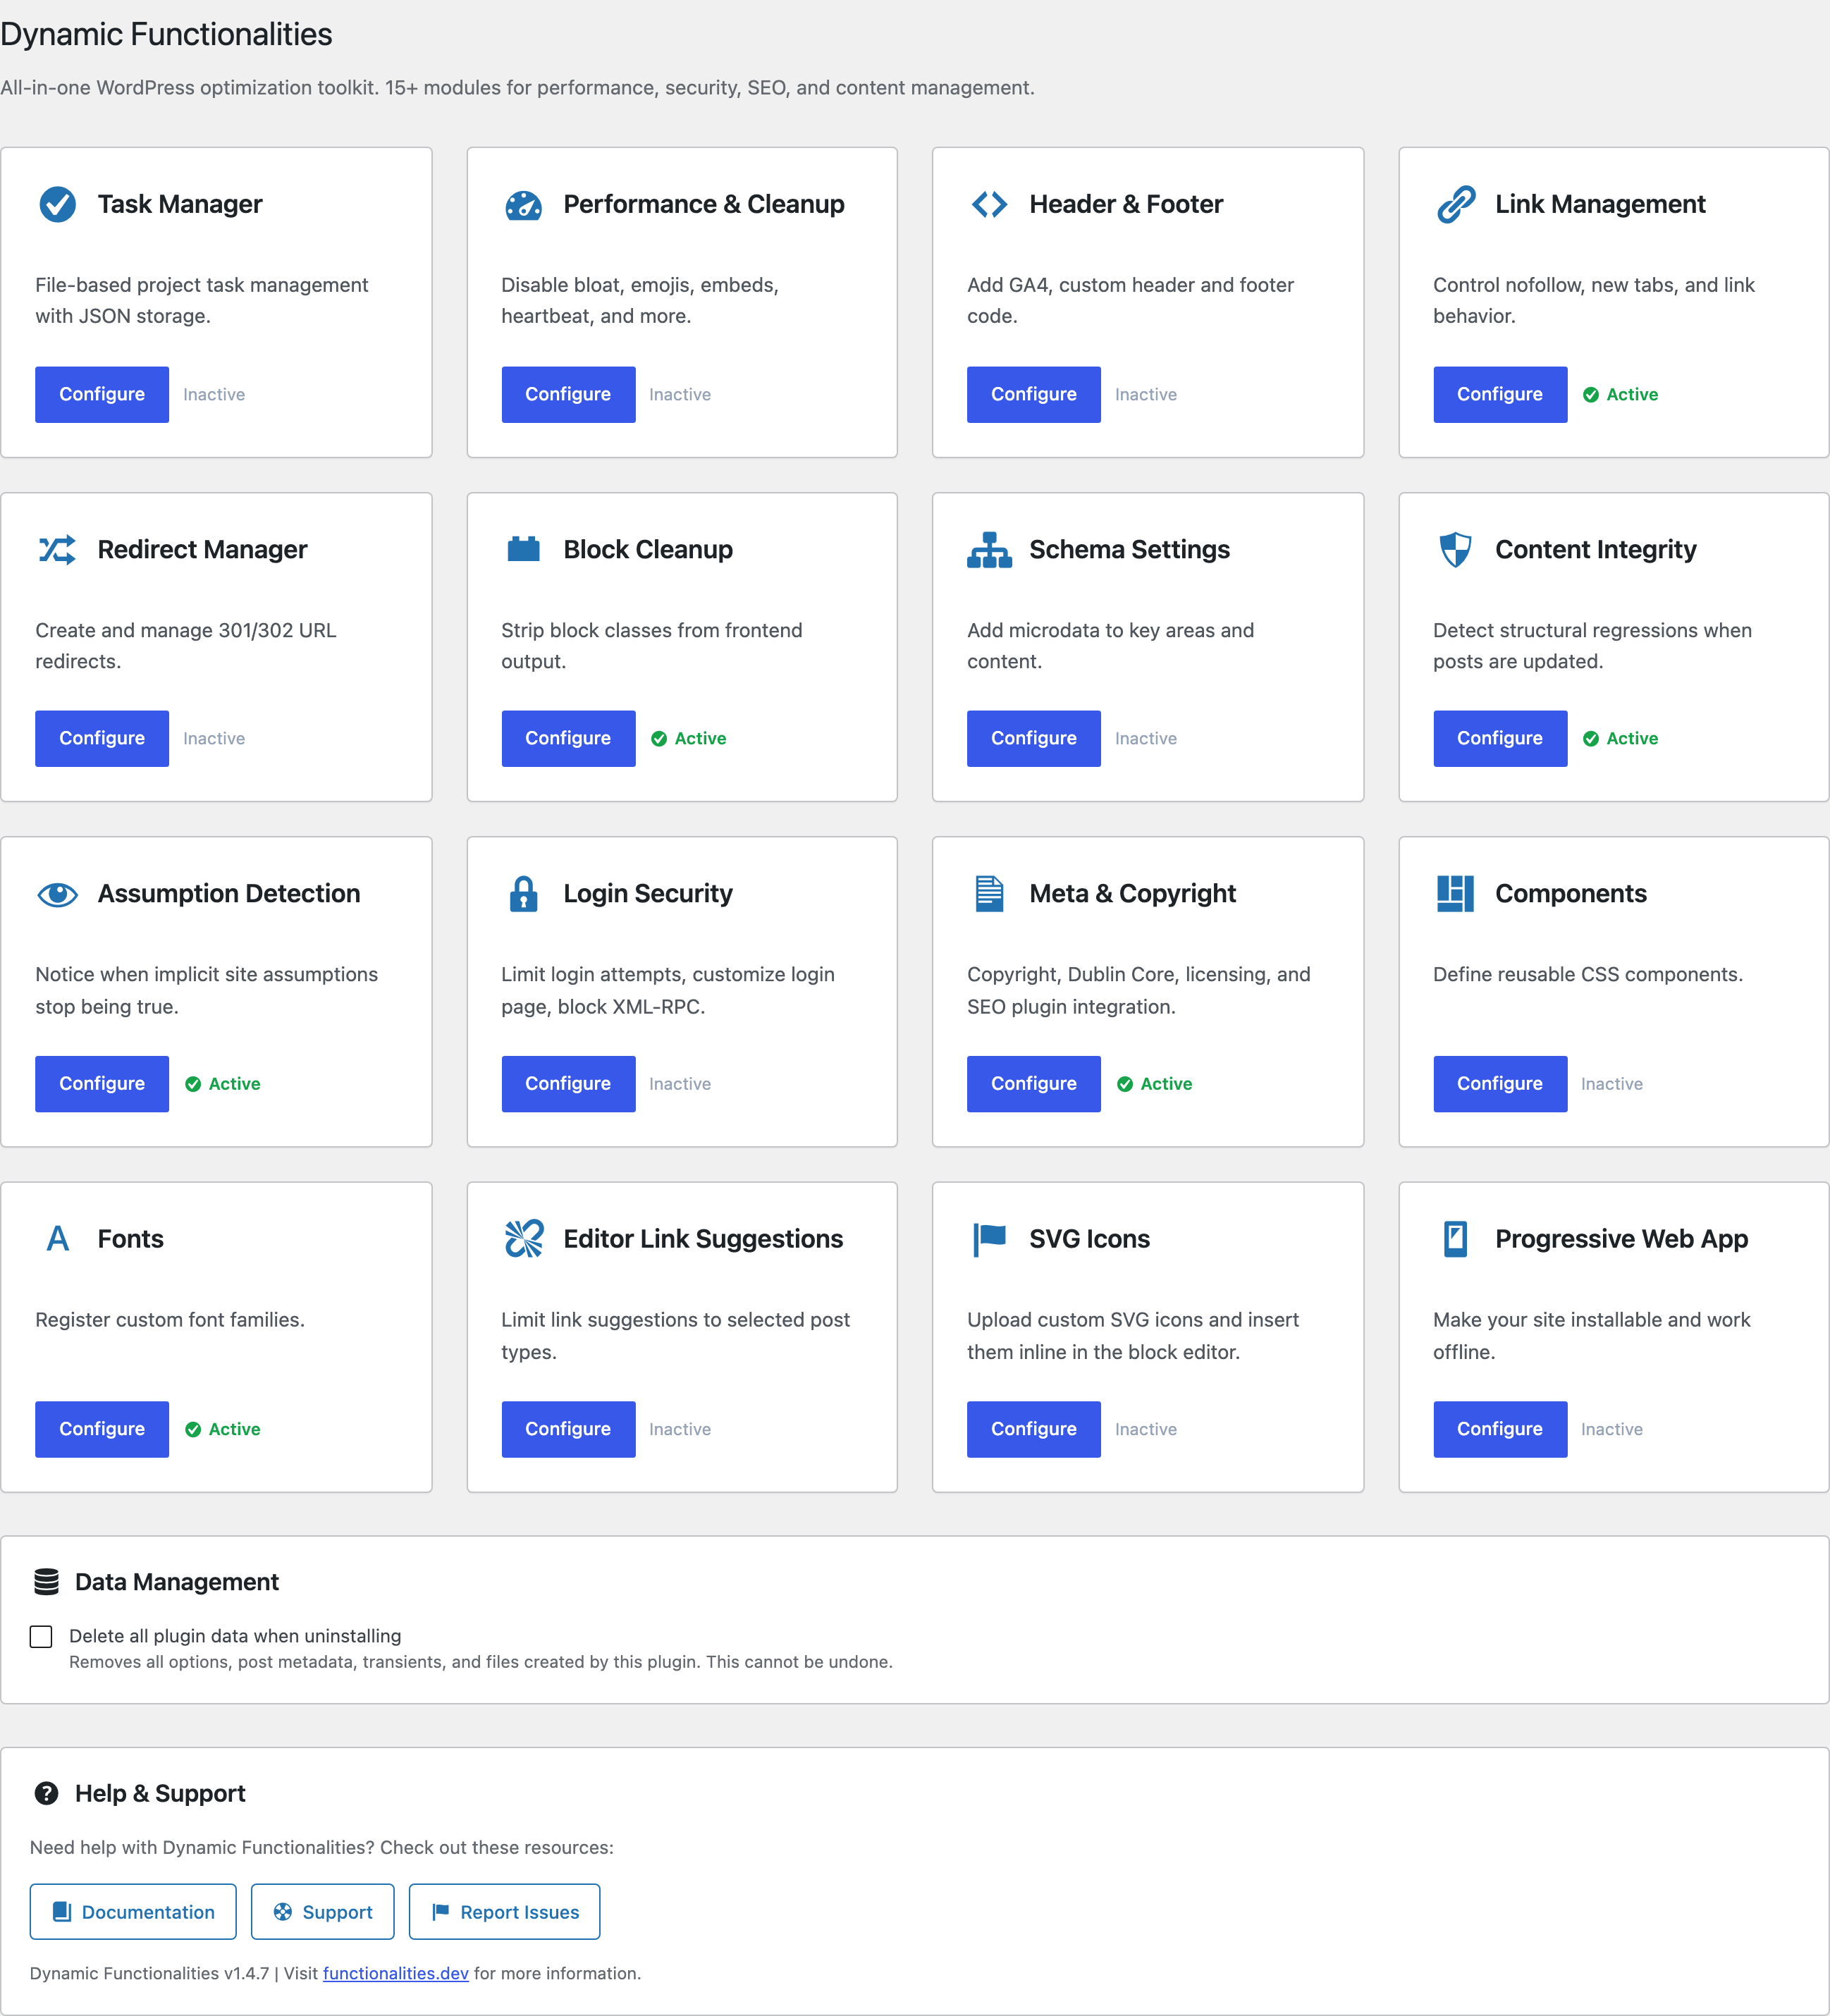The width and height of the screenshot is (1830, 2016).
Task: Click the Dynamic Functionalities page heading
Action: click(166, 34)
